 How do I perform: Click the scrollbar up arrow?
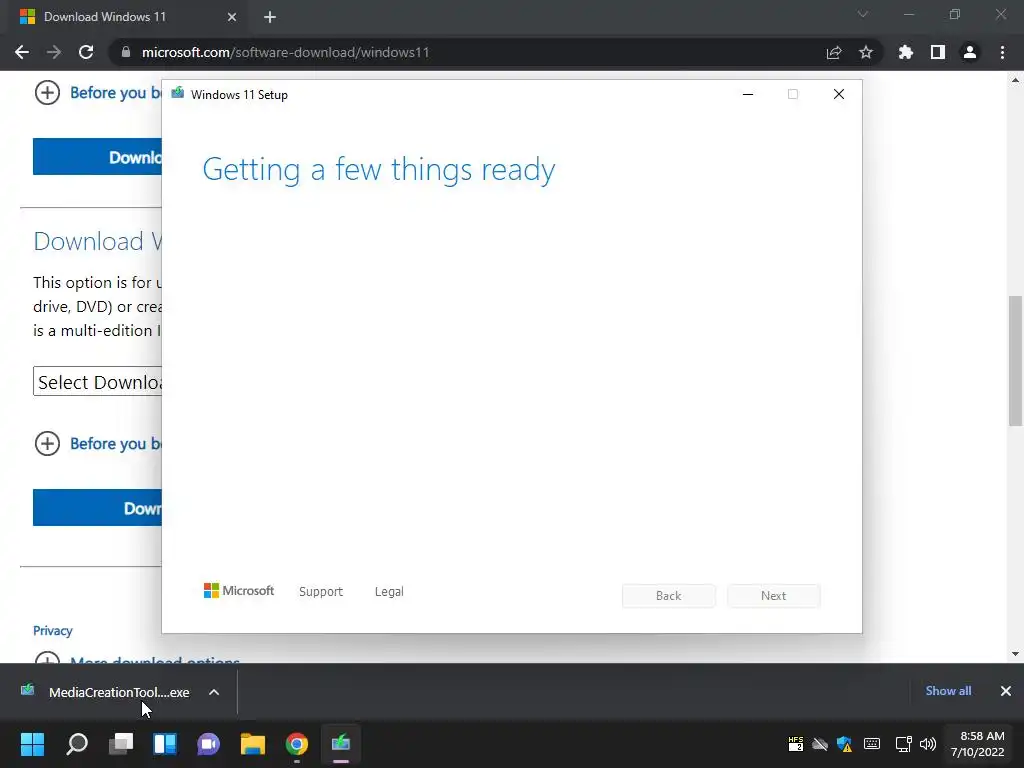click(1015, 80)
